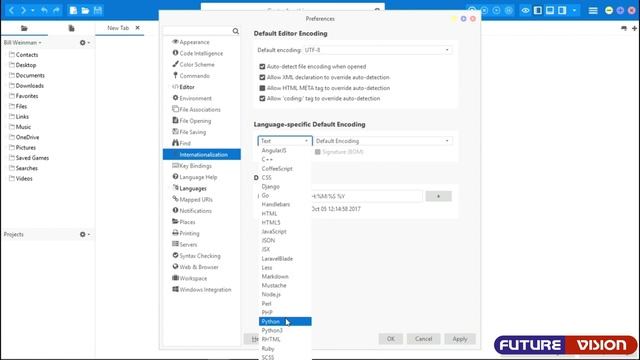Open a file using folder toolbar icon
Viewport: 640px width, 360px height.
(x=85, y=10)
